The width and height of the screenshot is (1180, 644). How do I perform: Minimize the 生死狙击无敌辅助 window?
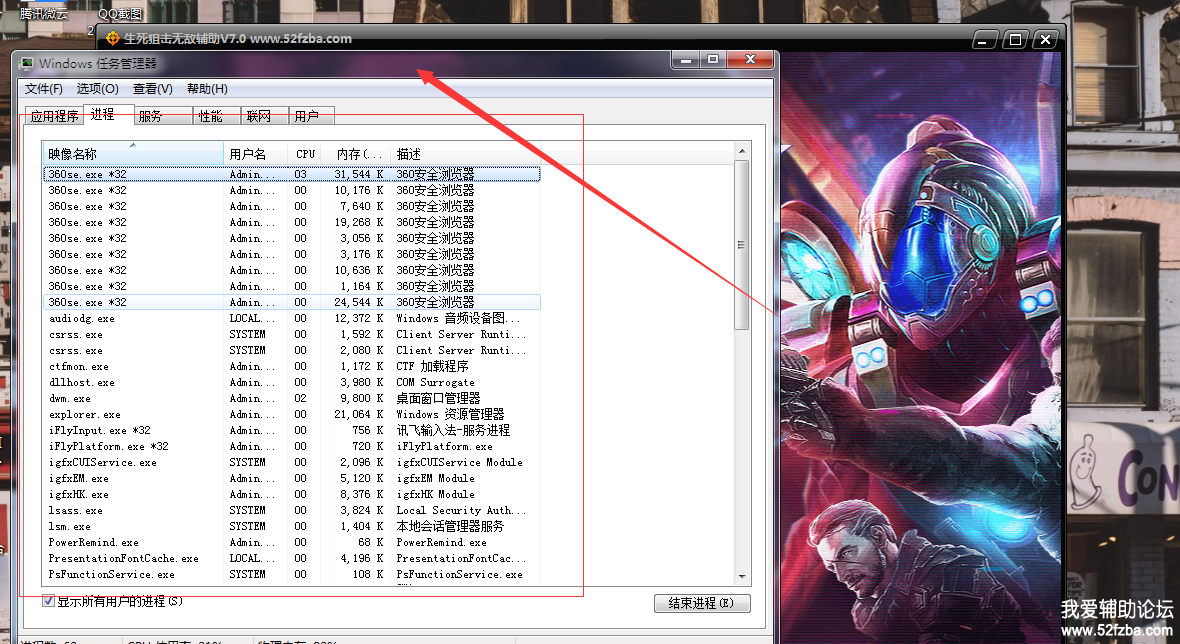tap(984, 40)
